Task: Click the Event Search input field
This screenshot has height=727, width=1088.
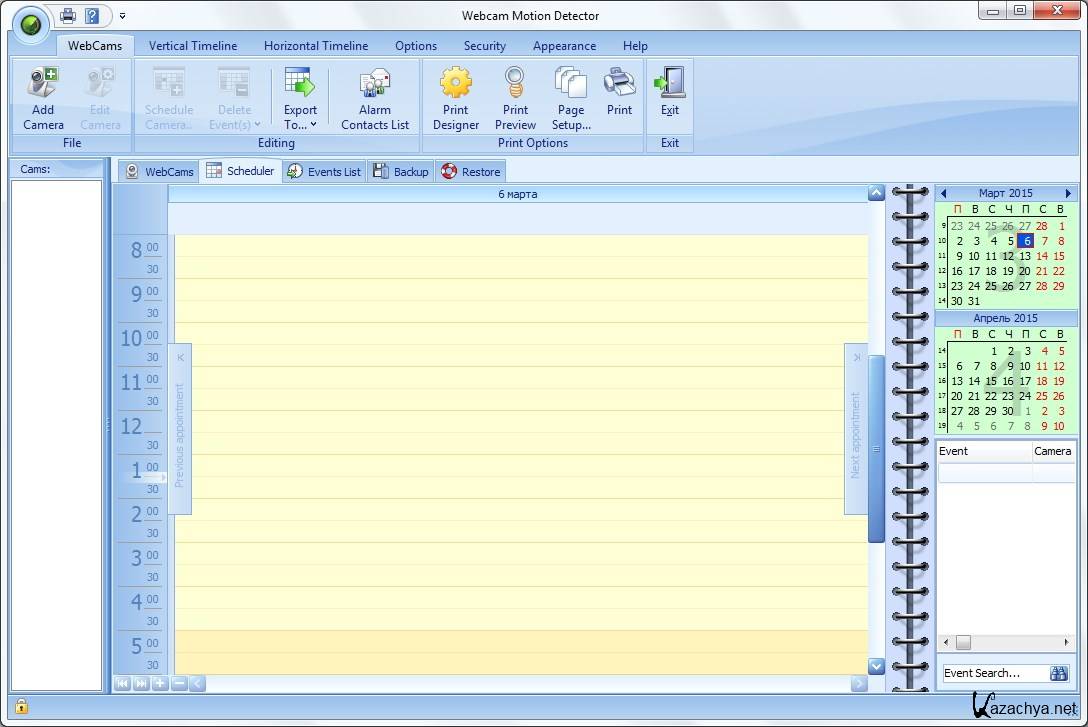Action: click(x=993, y=673)
